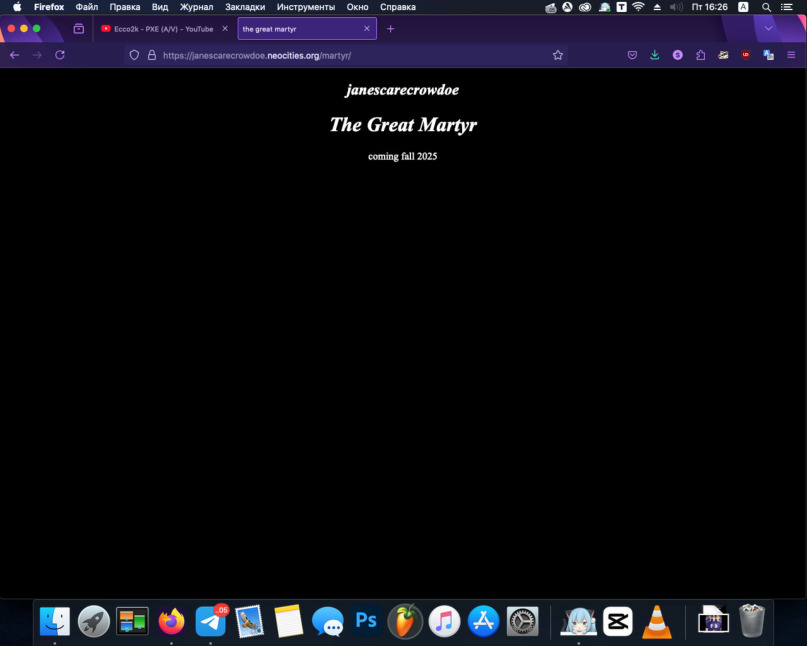The height and width of the screenshot is (646, 807).
Task: Select the great martyr tab
Action: pos(307,29)
